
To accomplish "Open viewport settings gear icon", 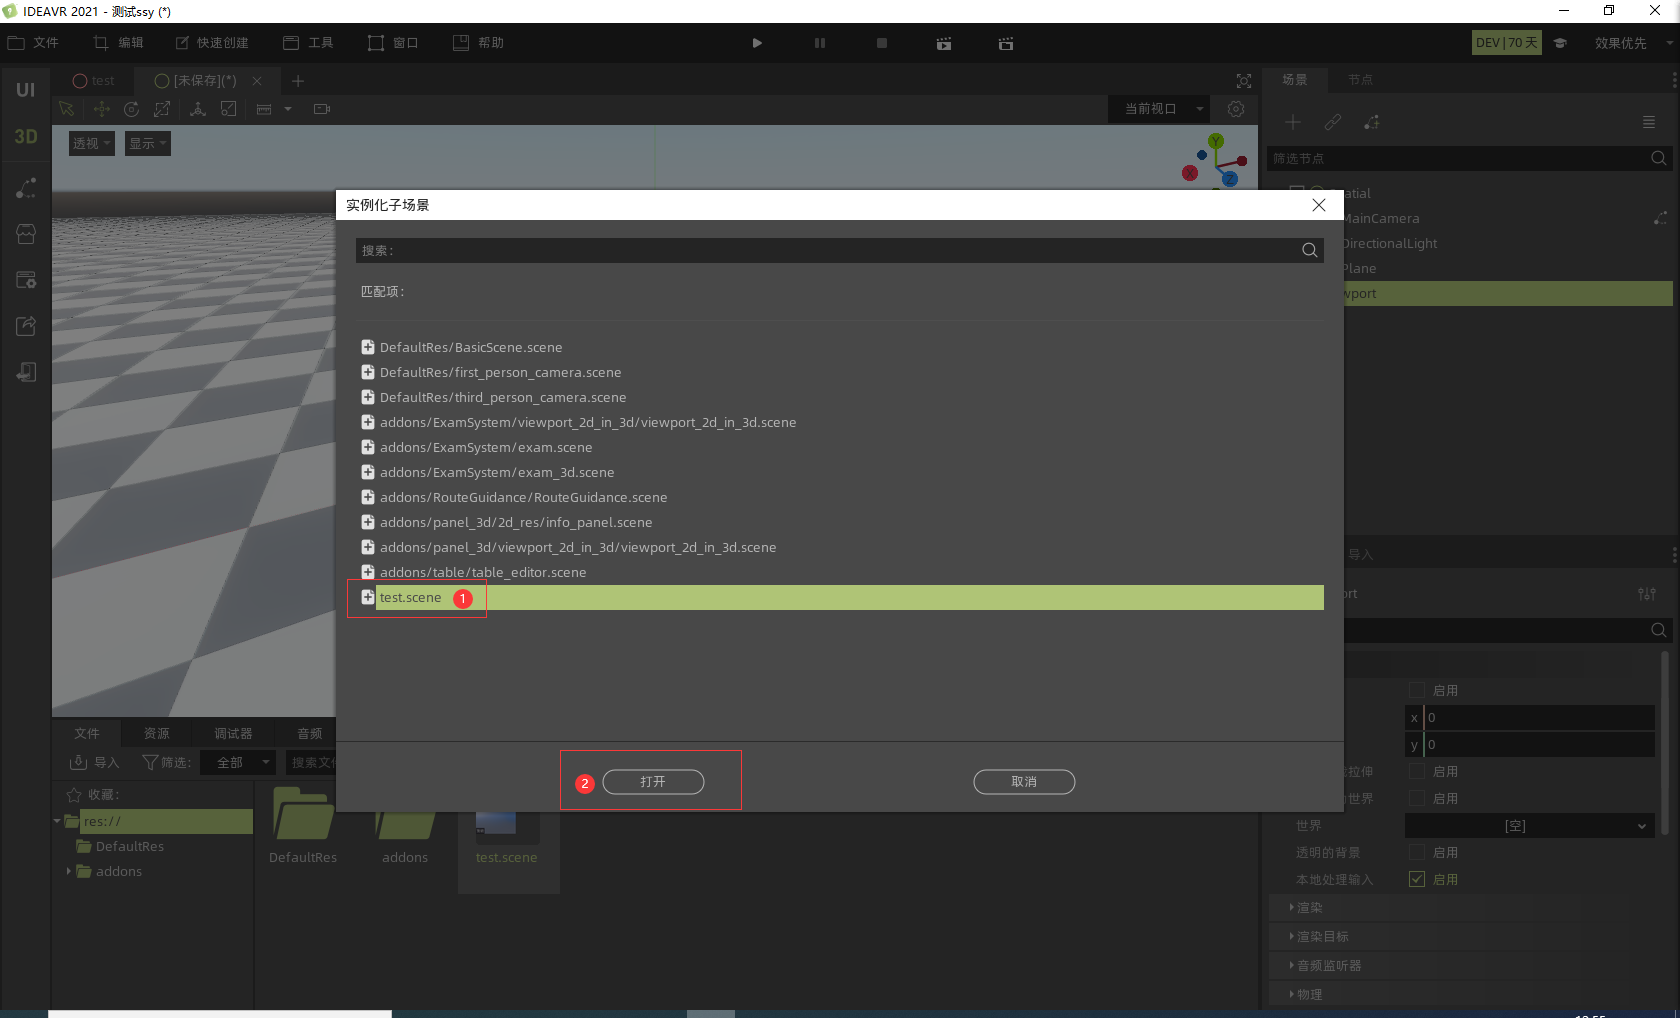I will coord(1236,109).
